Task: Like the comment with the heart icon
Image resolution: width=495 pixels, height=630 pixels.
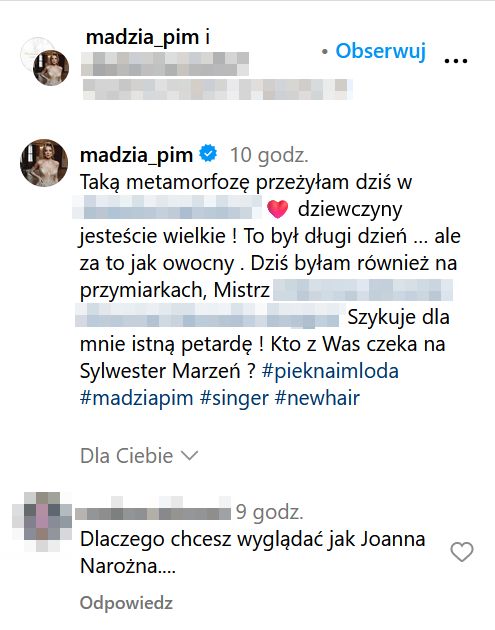Action: [462, 551]
